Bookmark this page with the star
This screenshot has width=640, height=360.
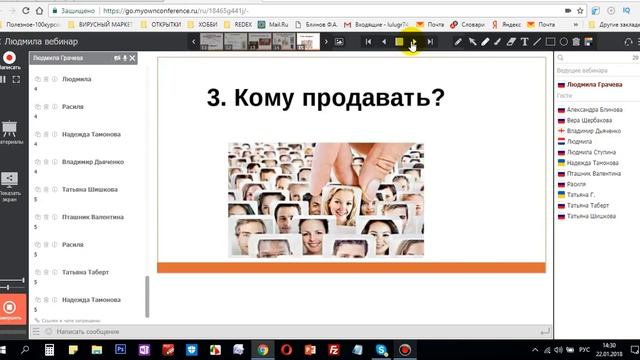click(x=580, y=11)
